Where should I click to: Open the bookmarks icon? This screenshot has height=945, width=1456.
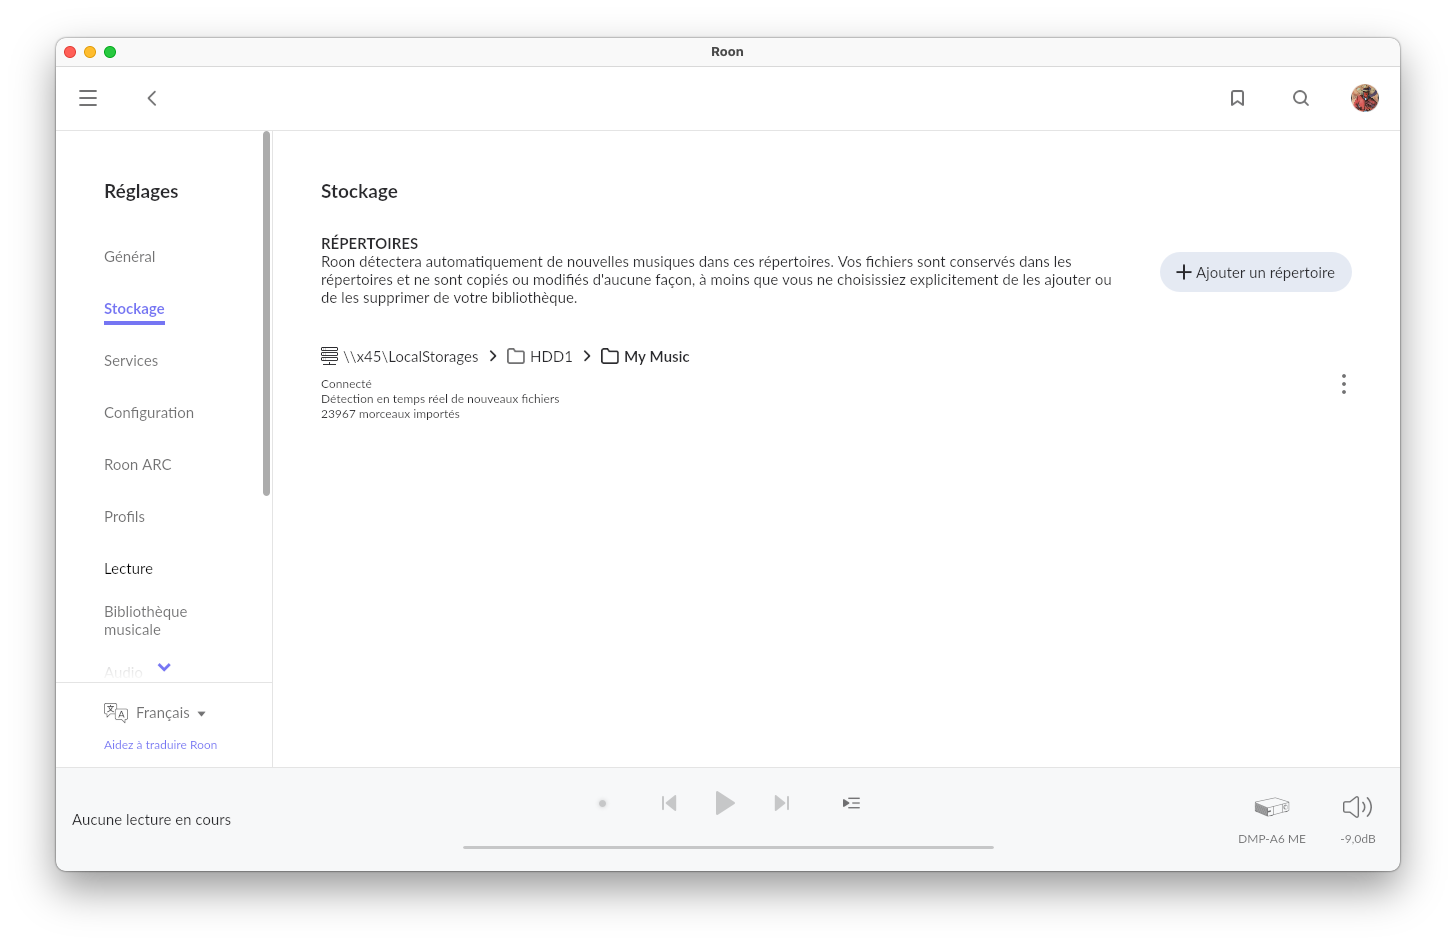point(1237,98)
